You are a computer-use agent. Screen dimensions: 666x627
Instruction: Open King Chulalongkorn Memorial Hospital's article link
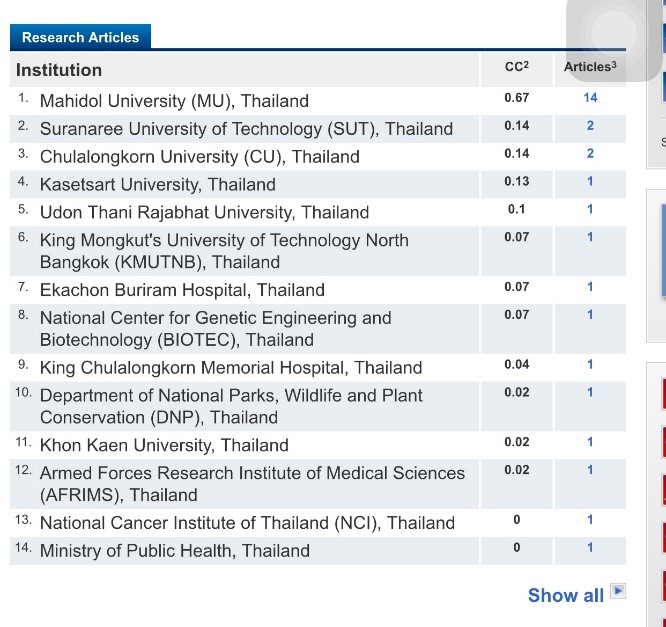(x=590, y=364)
